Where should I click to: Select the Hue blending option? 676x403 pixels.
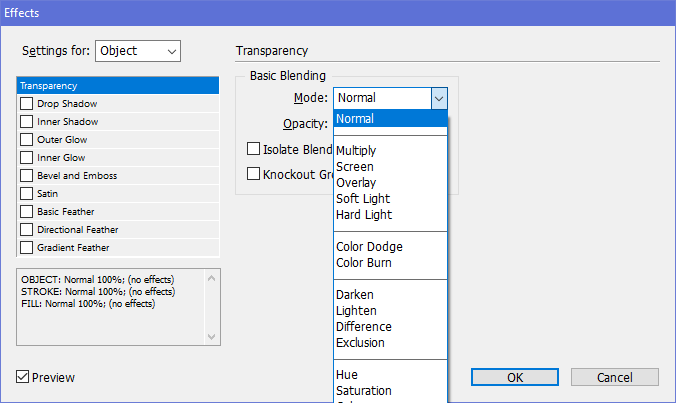coord(347,375)
